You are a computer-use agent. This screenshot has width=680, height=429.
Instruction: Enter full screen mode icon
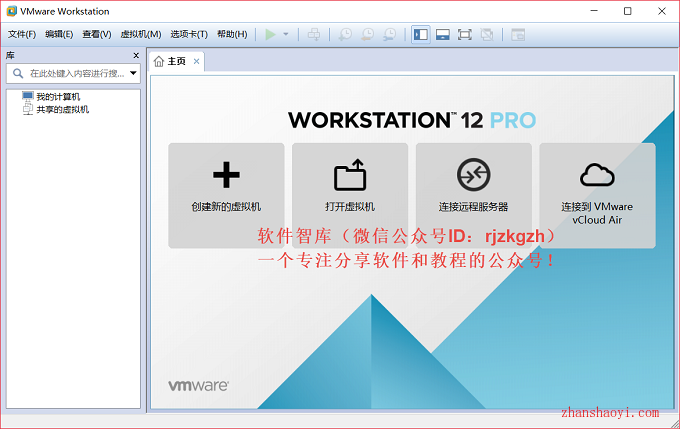(x=464, y=34)
